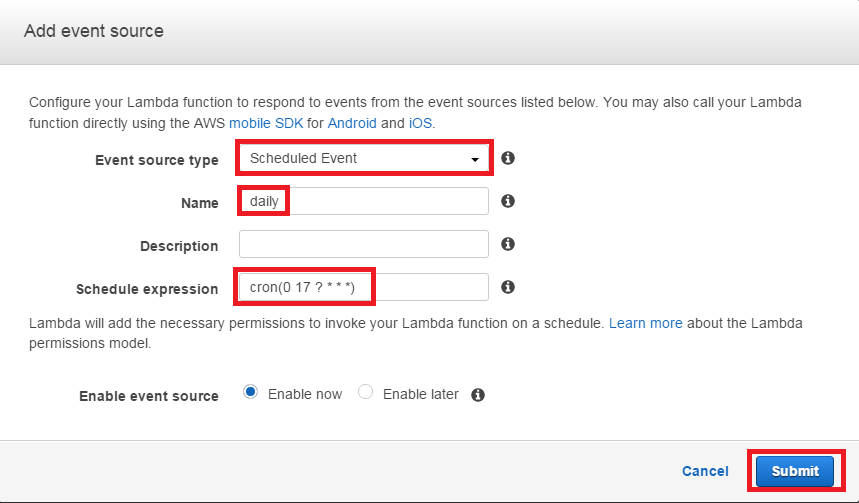Open the iOS link
This screenshot has width=859, height=503.
tap(420, 123)
